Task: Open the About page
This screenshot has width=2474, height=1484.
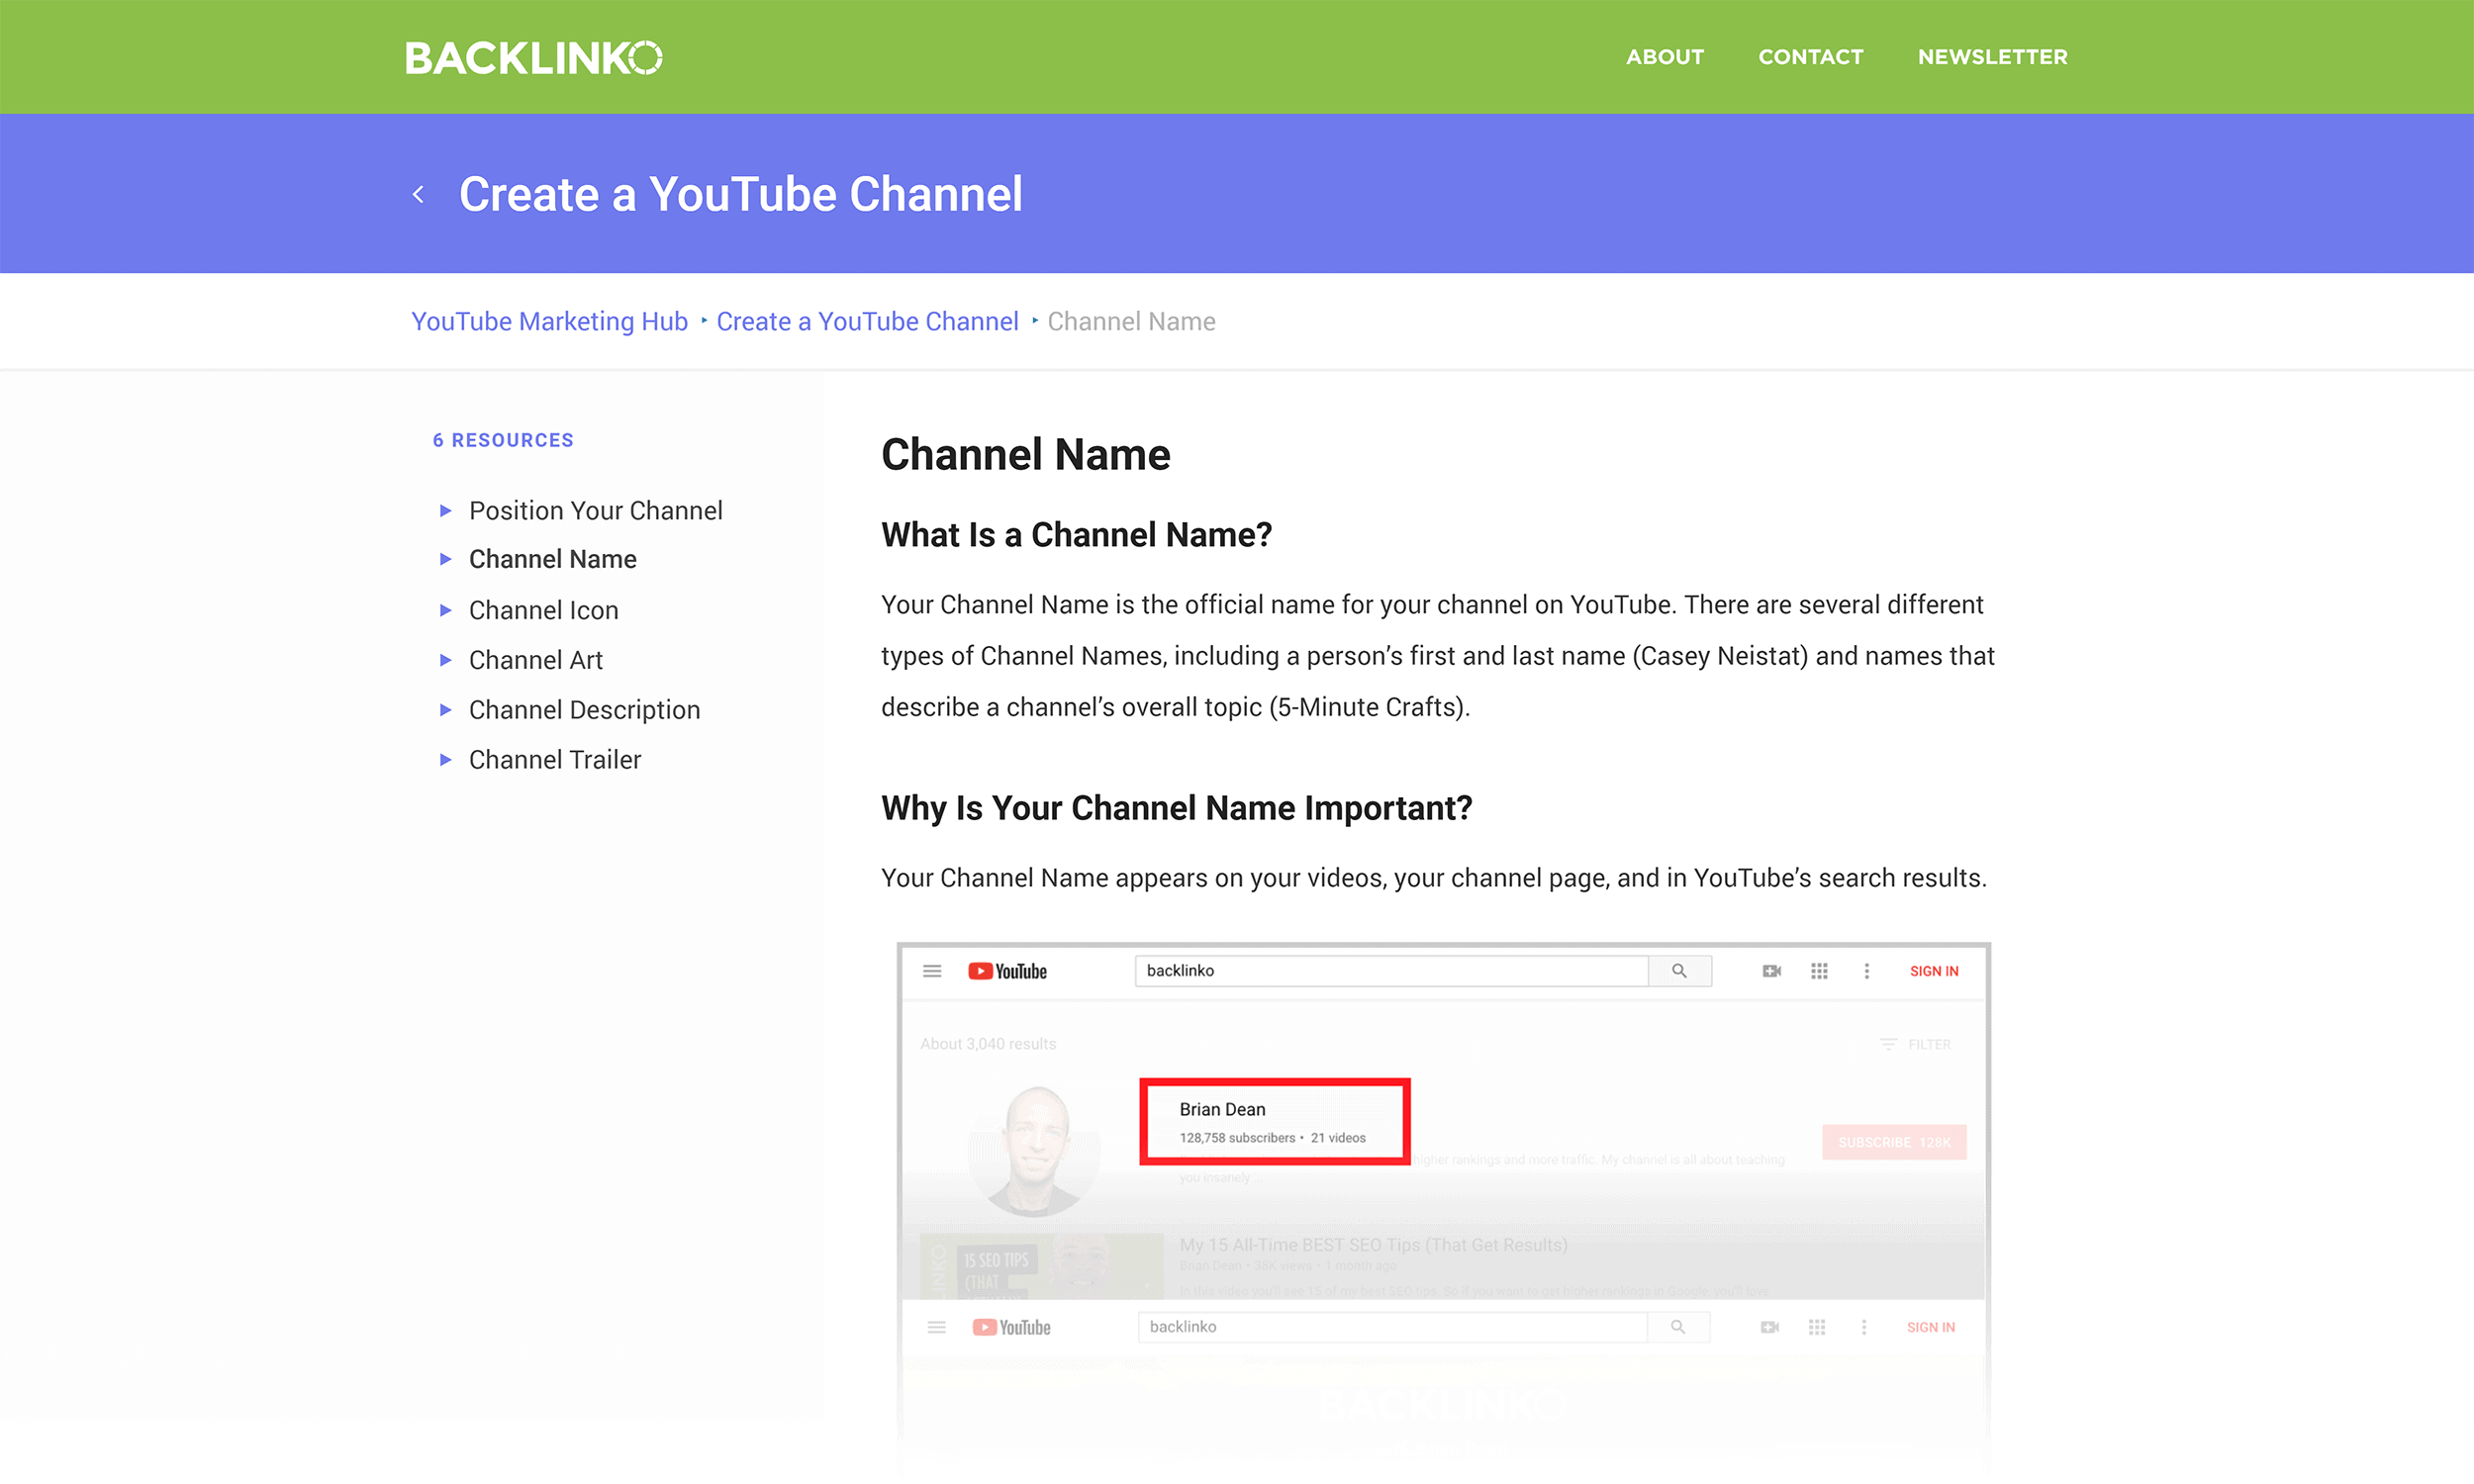Action: click(x=1664, y=57)
